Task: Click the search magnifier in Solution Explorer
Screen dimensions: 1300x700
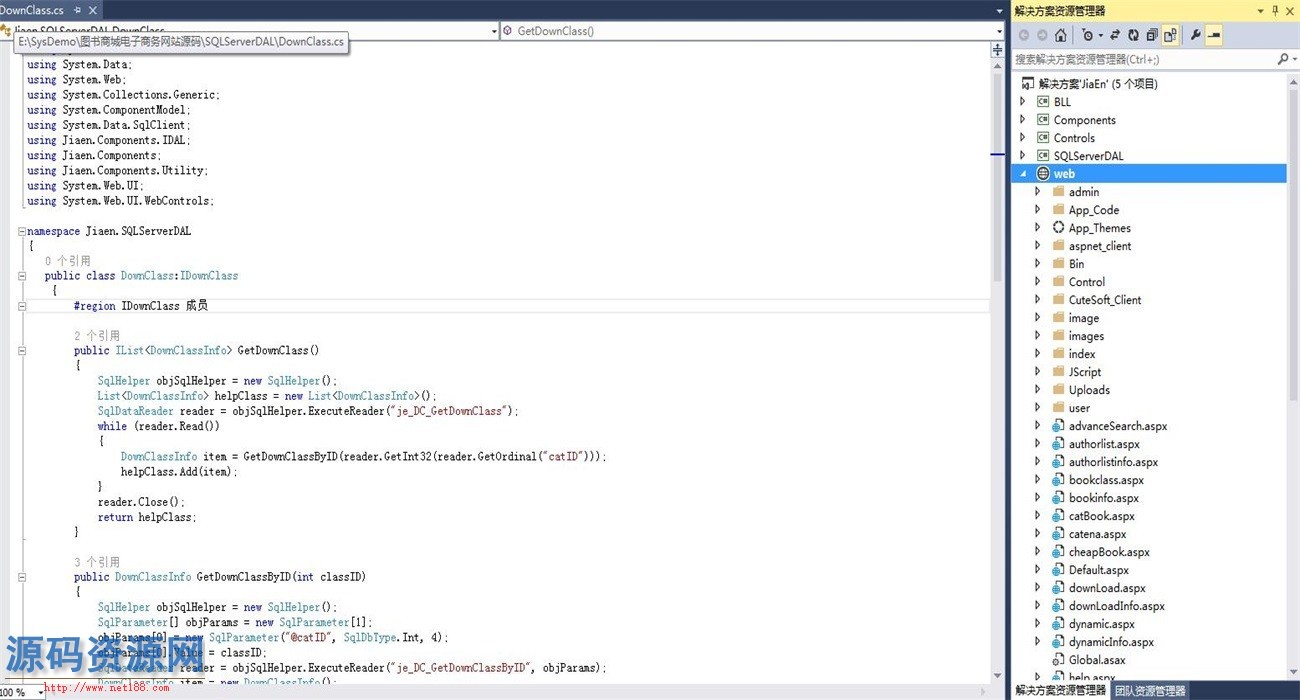Action: point(1284,59)
